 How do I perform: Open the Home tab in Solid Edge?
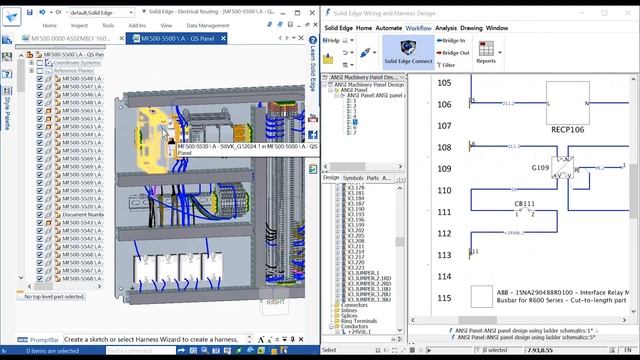pyautogui.click(x=49, y=25)
